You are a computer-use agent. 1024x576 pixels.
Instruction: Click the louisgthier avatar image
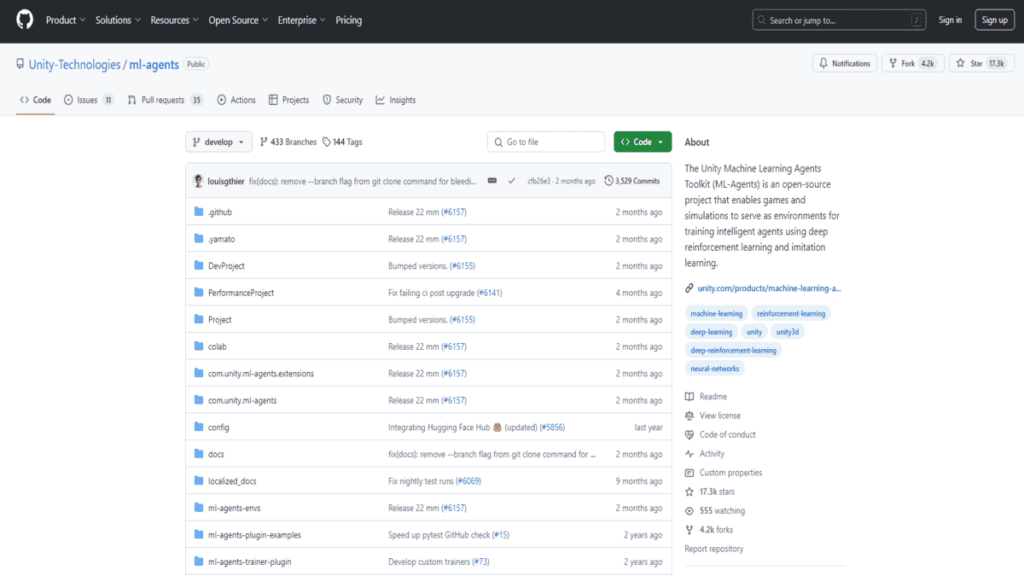(198, 181)
